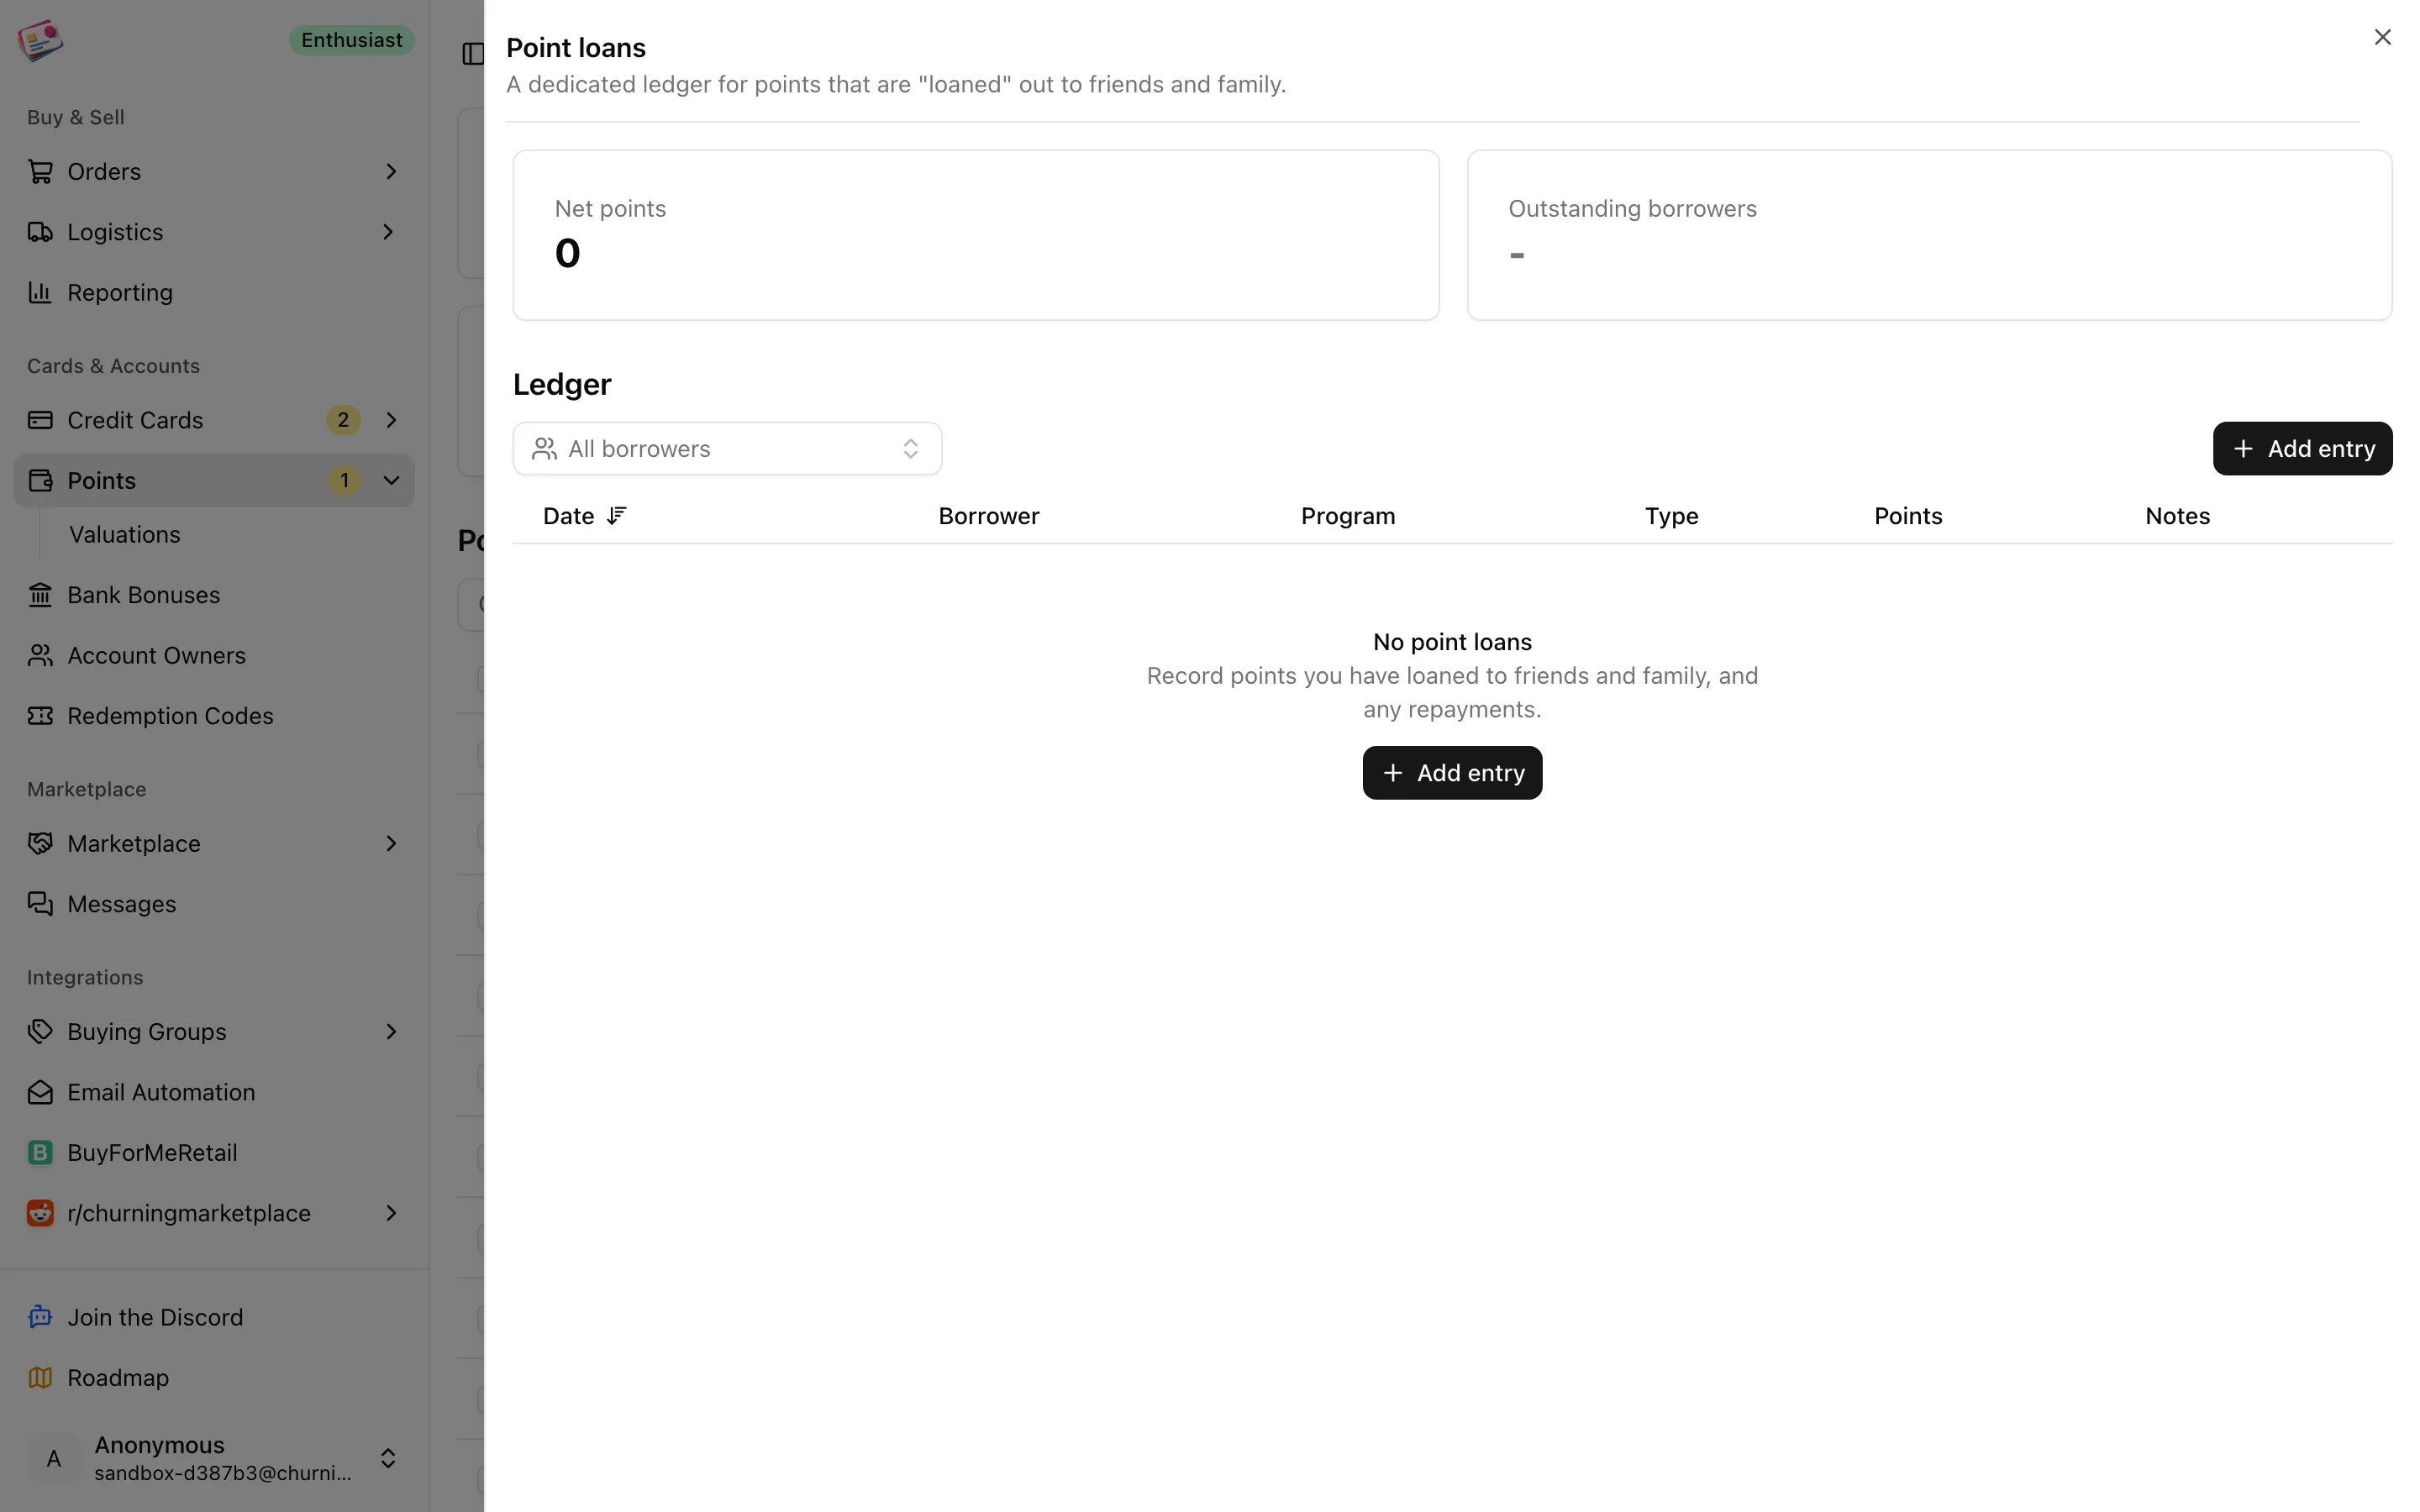2420x1512 pixels.
Task: Click the Orders cart icon
Action: coord(40,172)
